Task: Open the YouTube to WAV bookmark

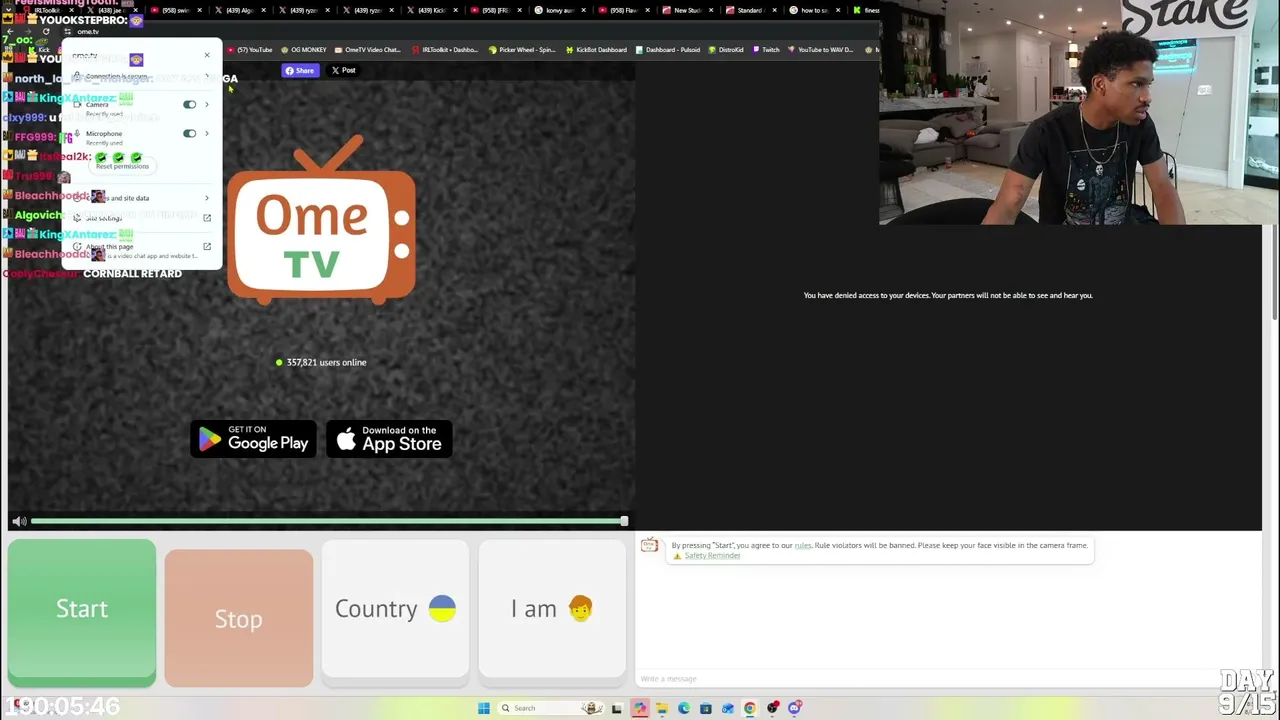Action: click(821, 50)
